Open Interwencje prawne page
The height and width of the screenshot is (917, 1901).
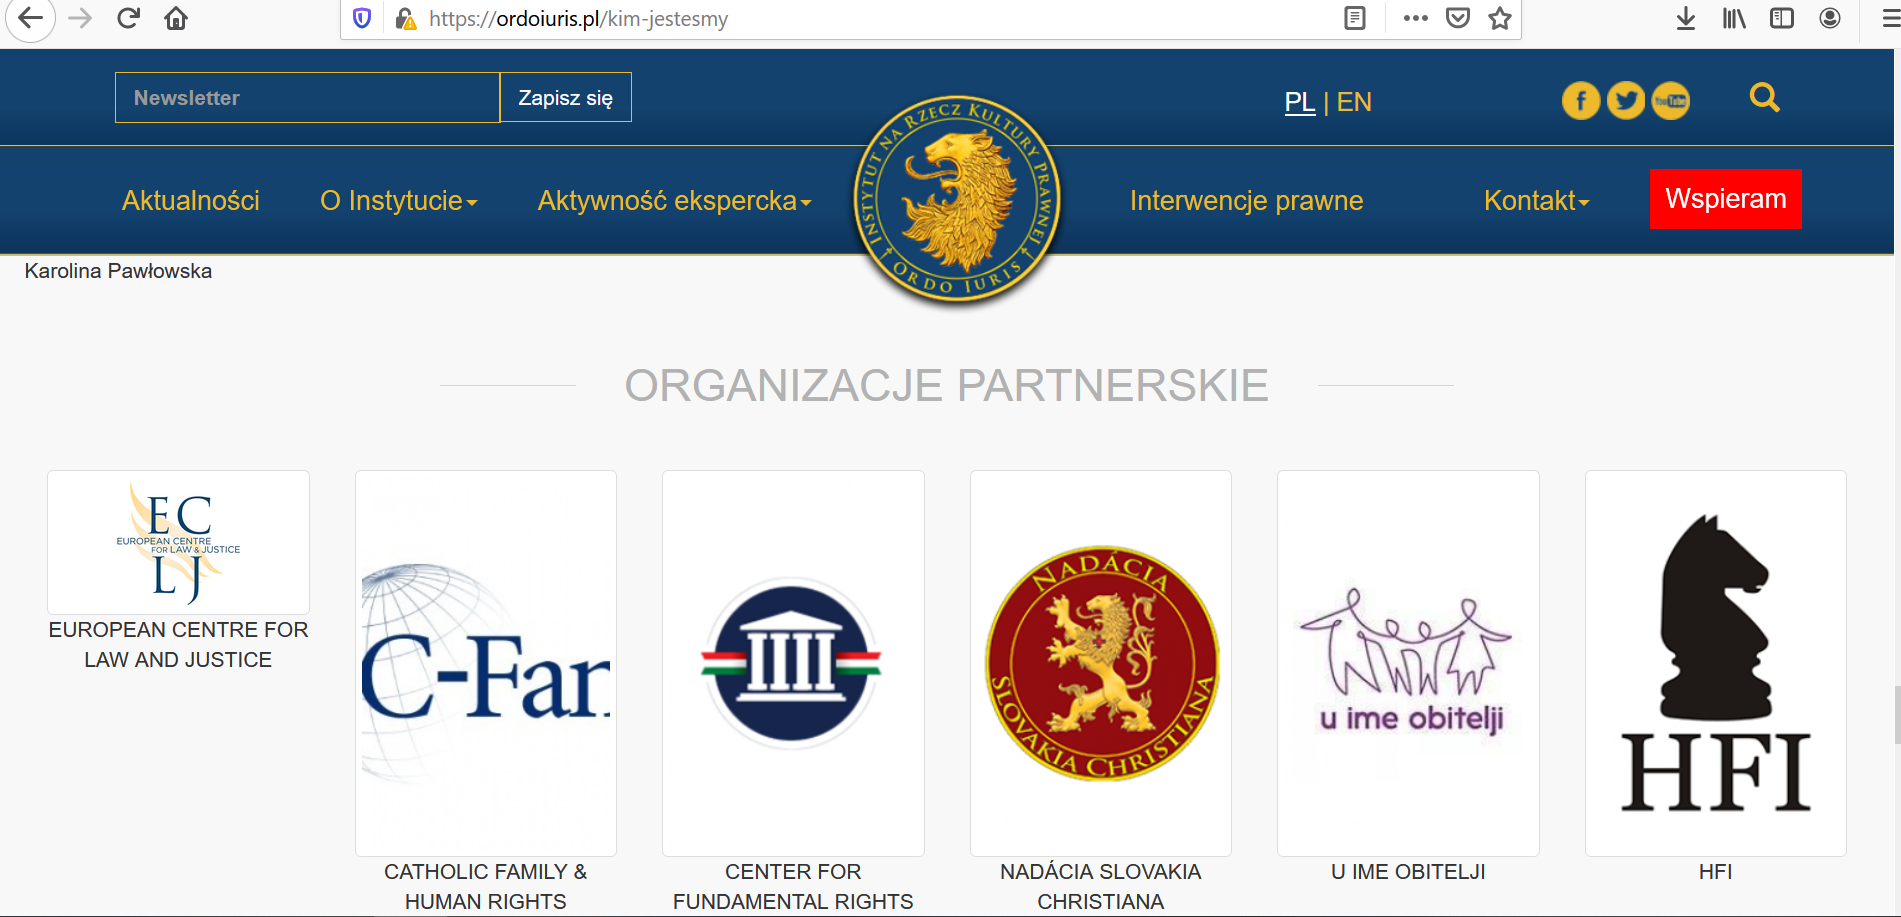(1246, 201)
